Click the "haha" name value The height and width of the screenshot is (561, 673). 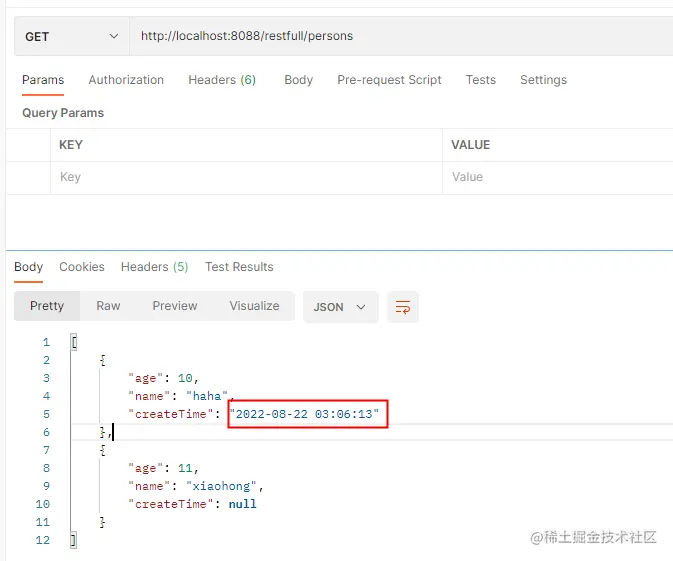click(x=207, y=396)
